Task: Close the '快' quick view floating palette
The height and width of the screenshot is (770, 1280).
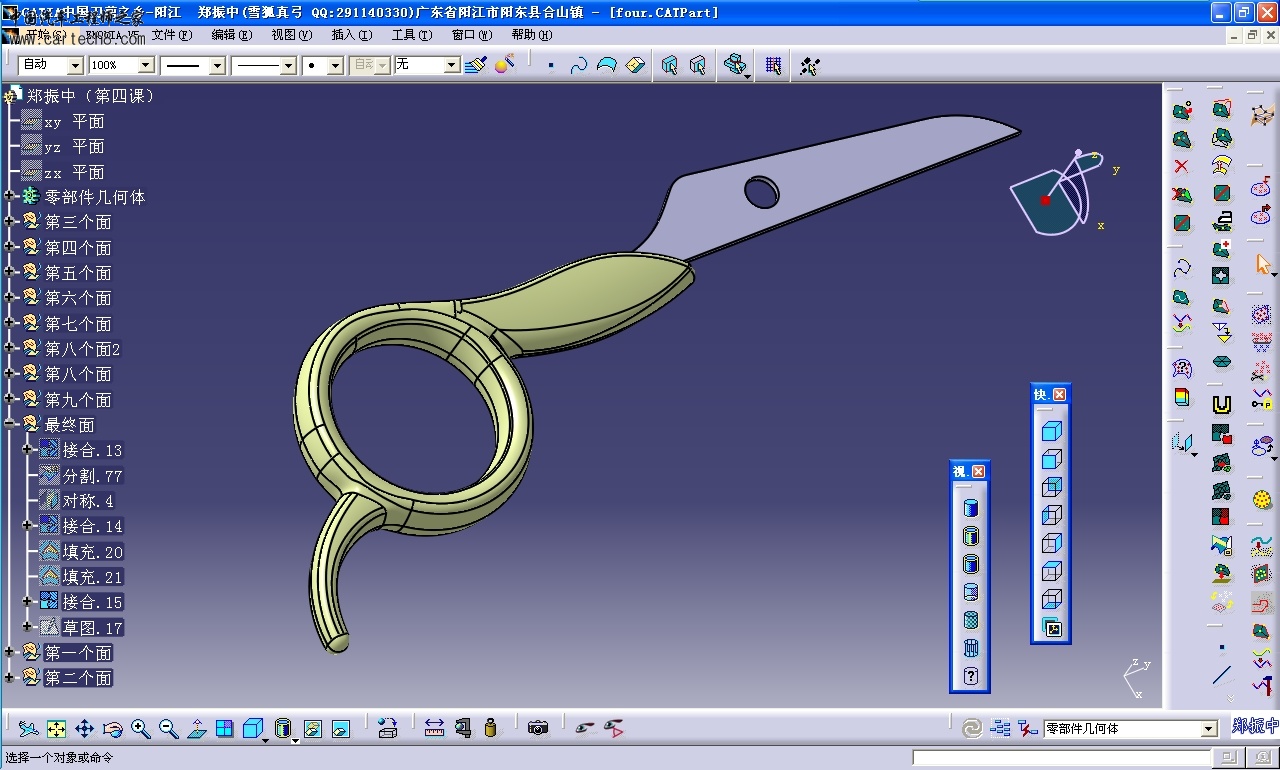Action: point(1060,395)
